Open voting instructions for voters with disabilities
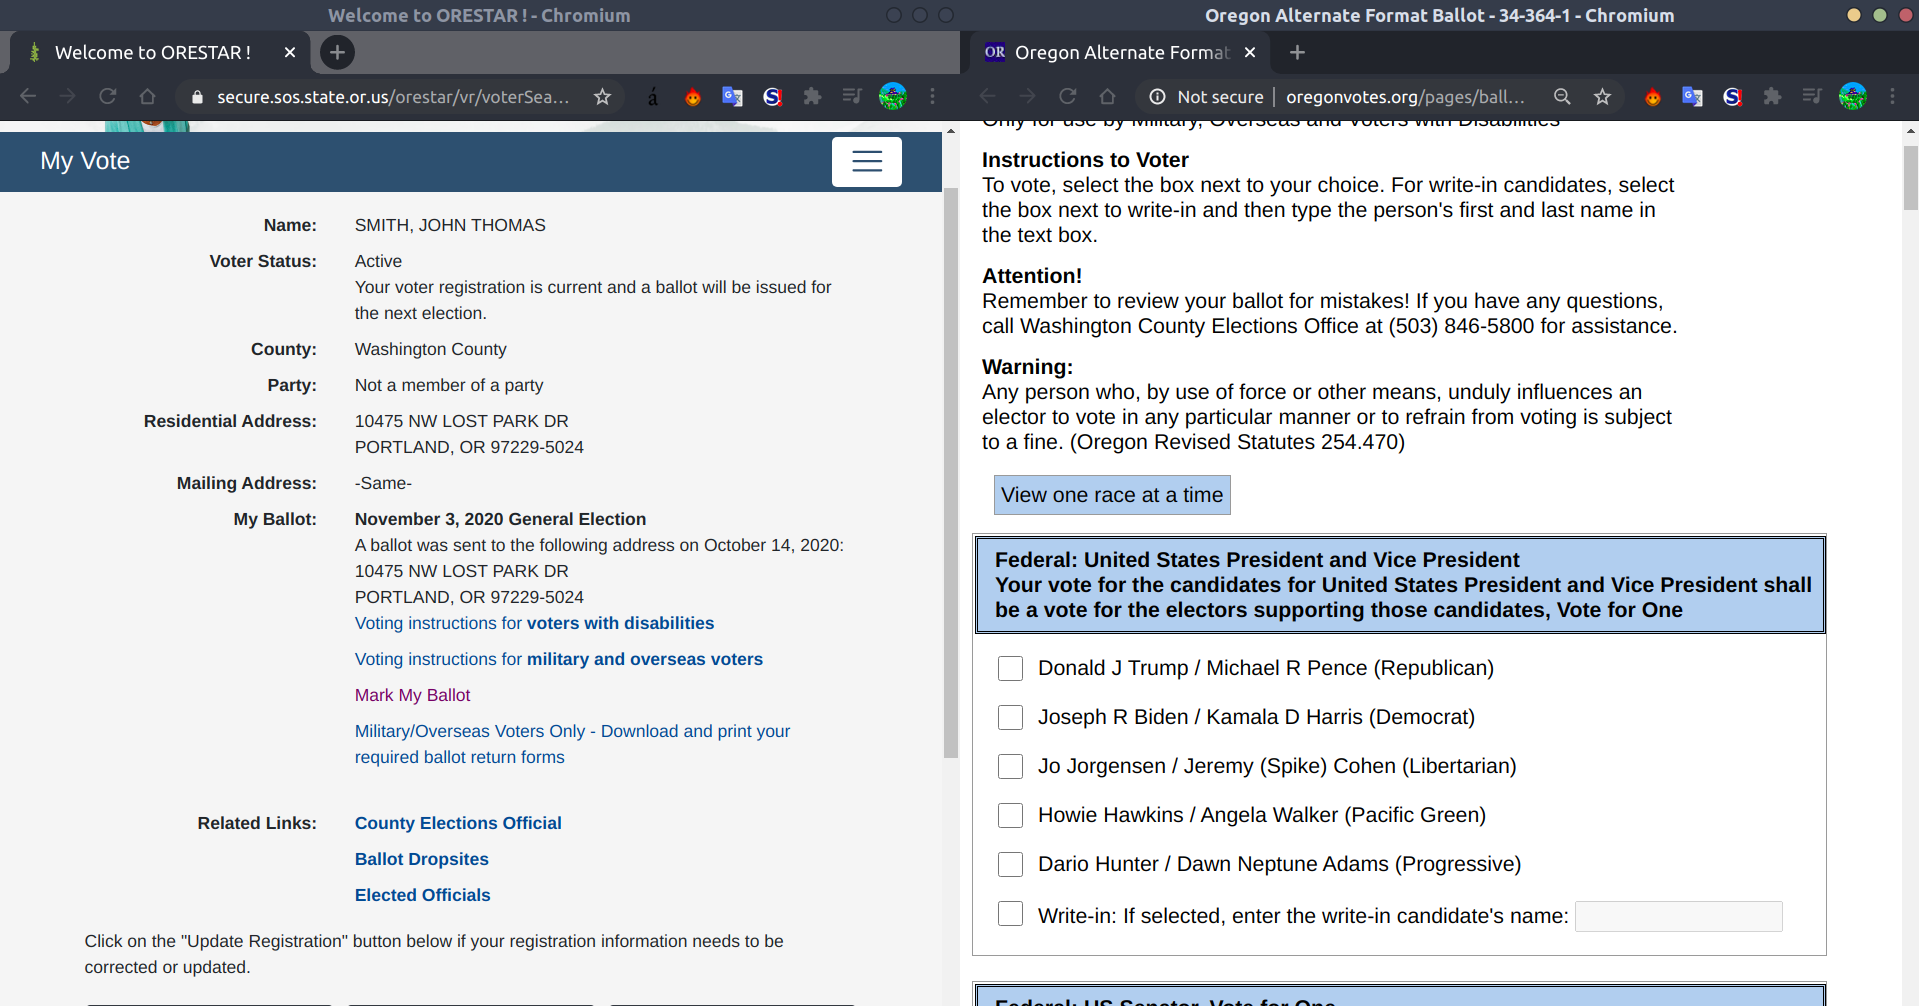The image size is (1919, 1006). click(534, 623)
